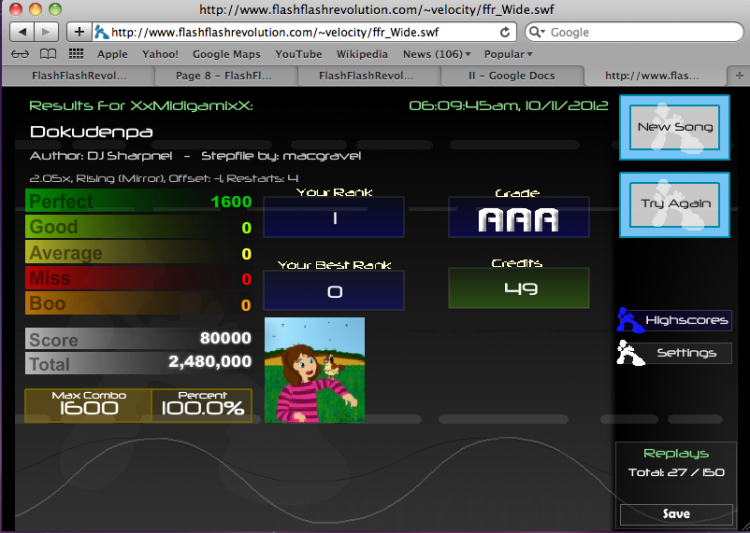
Task: Expand the Popular bookmarks dropdown
Action: [508, 54]
